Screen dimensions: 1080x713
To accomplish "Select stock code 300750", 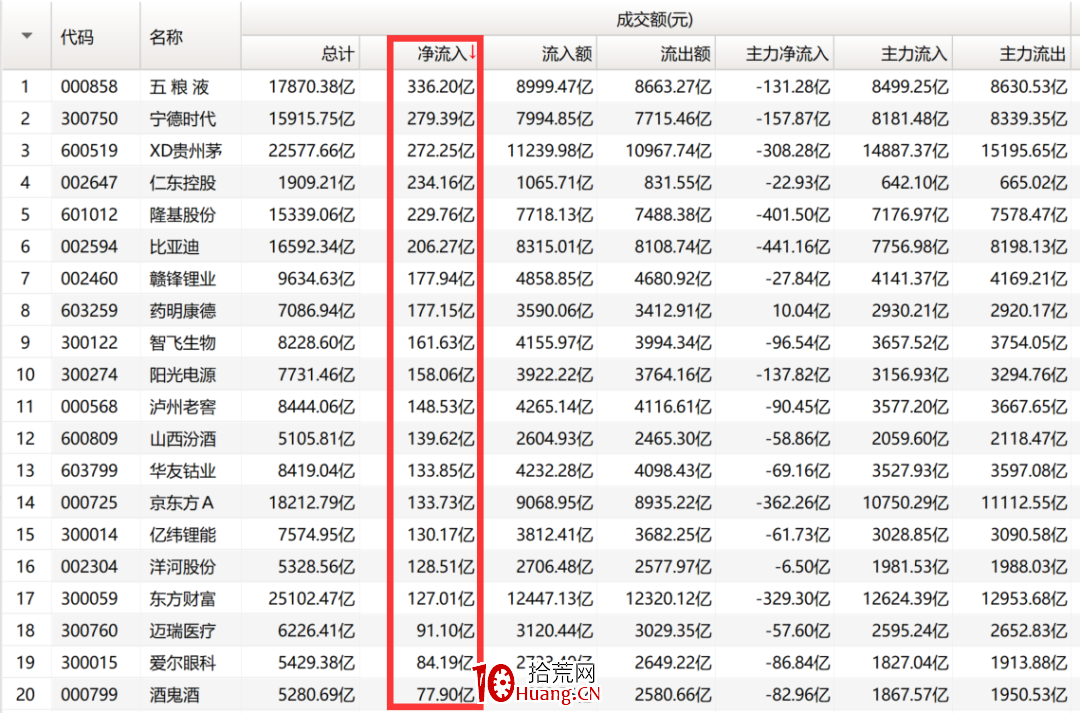I will coord(90,118).
